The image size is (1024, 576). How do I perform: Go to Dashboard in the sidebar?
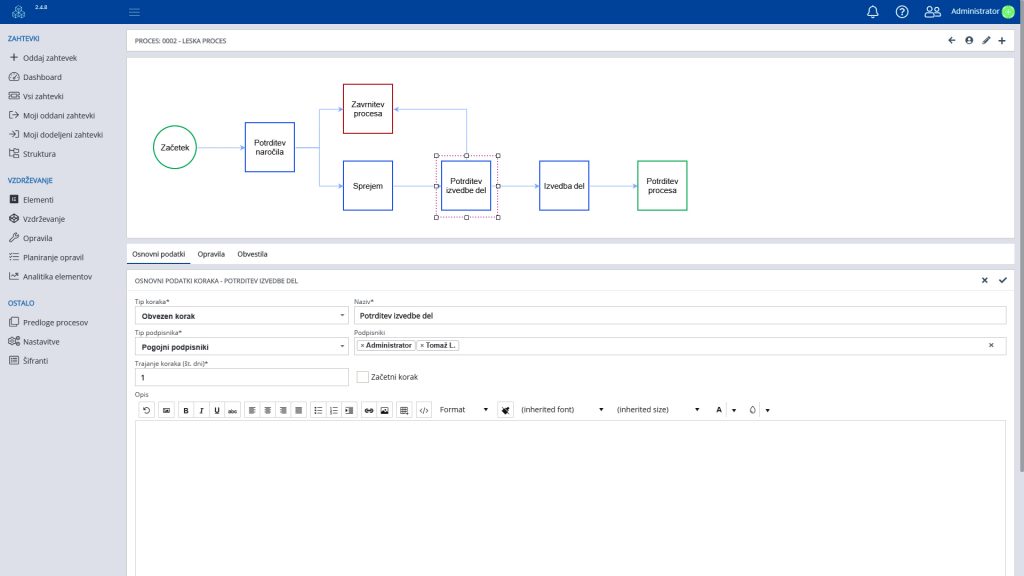[42, 77]
